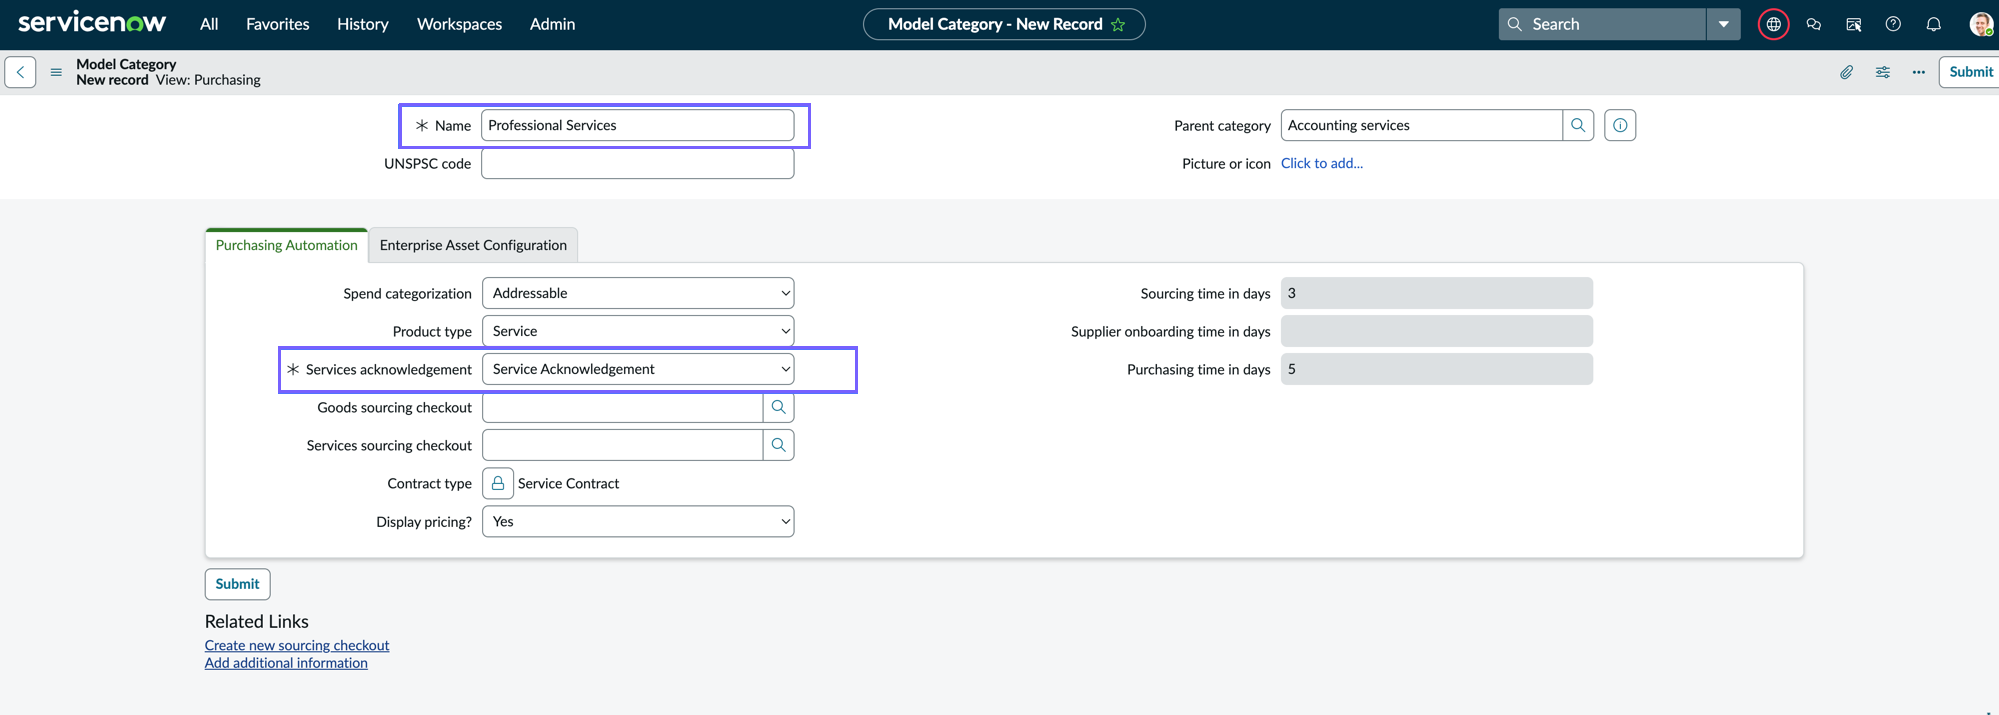This screenshot has height=715, width=1999.
Task: Open the Product type dropdown
Action: pos(638,331)
